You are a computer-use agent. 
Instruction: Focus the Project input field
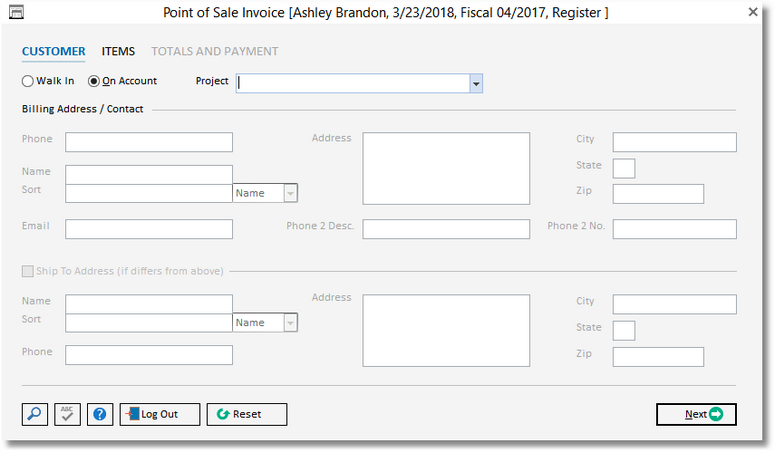(353, 83)
